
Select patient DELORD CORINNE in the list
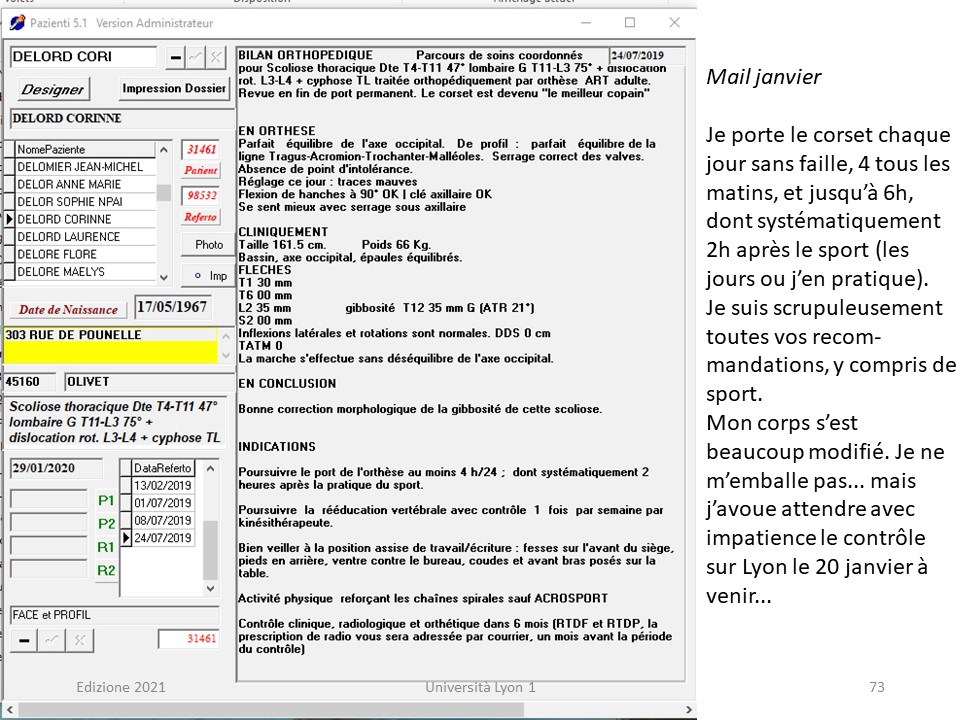(x=85, y=219)
